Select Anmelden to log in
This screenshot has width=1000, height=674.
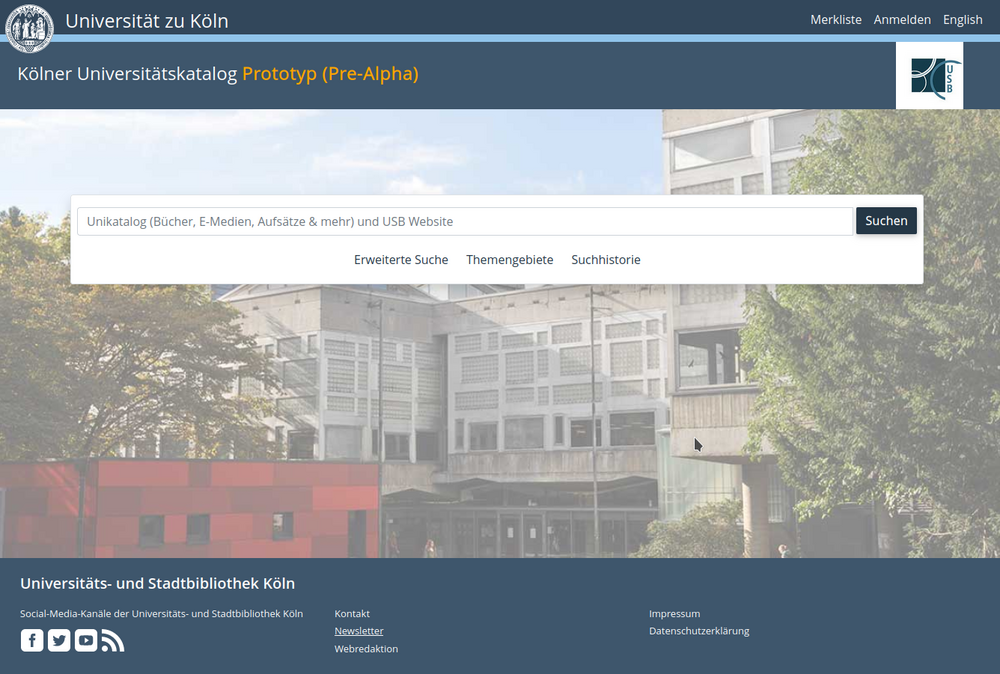tap(902, 20)
